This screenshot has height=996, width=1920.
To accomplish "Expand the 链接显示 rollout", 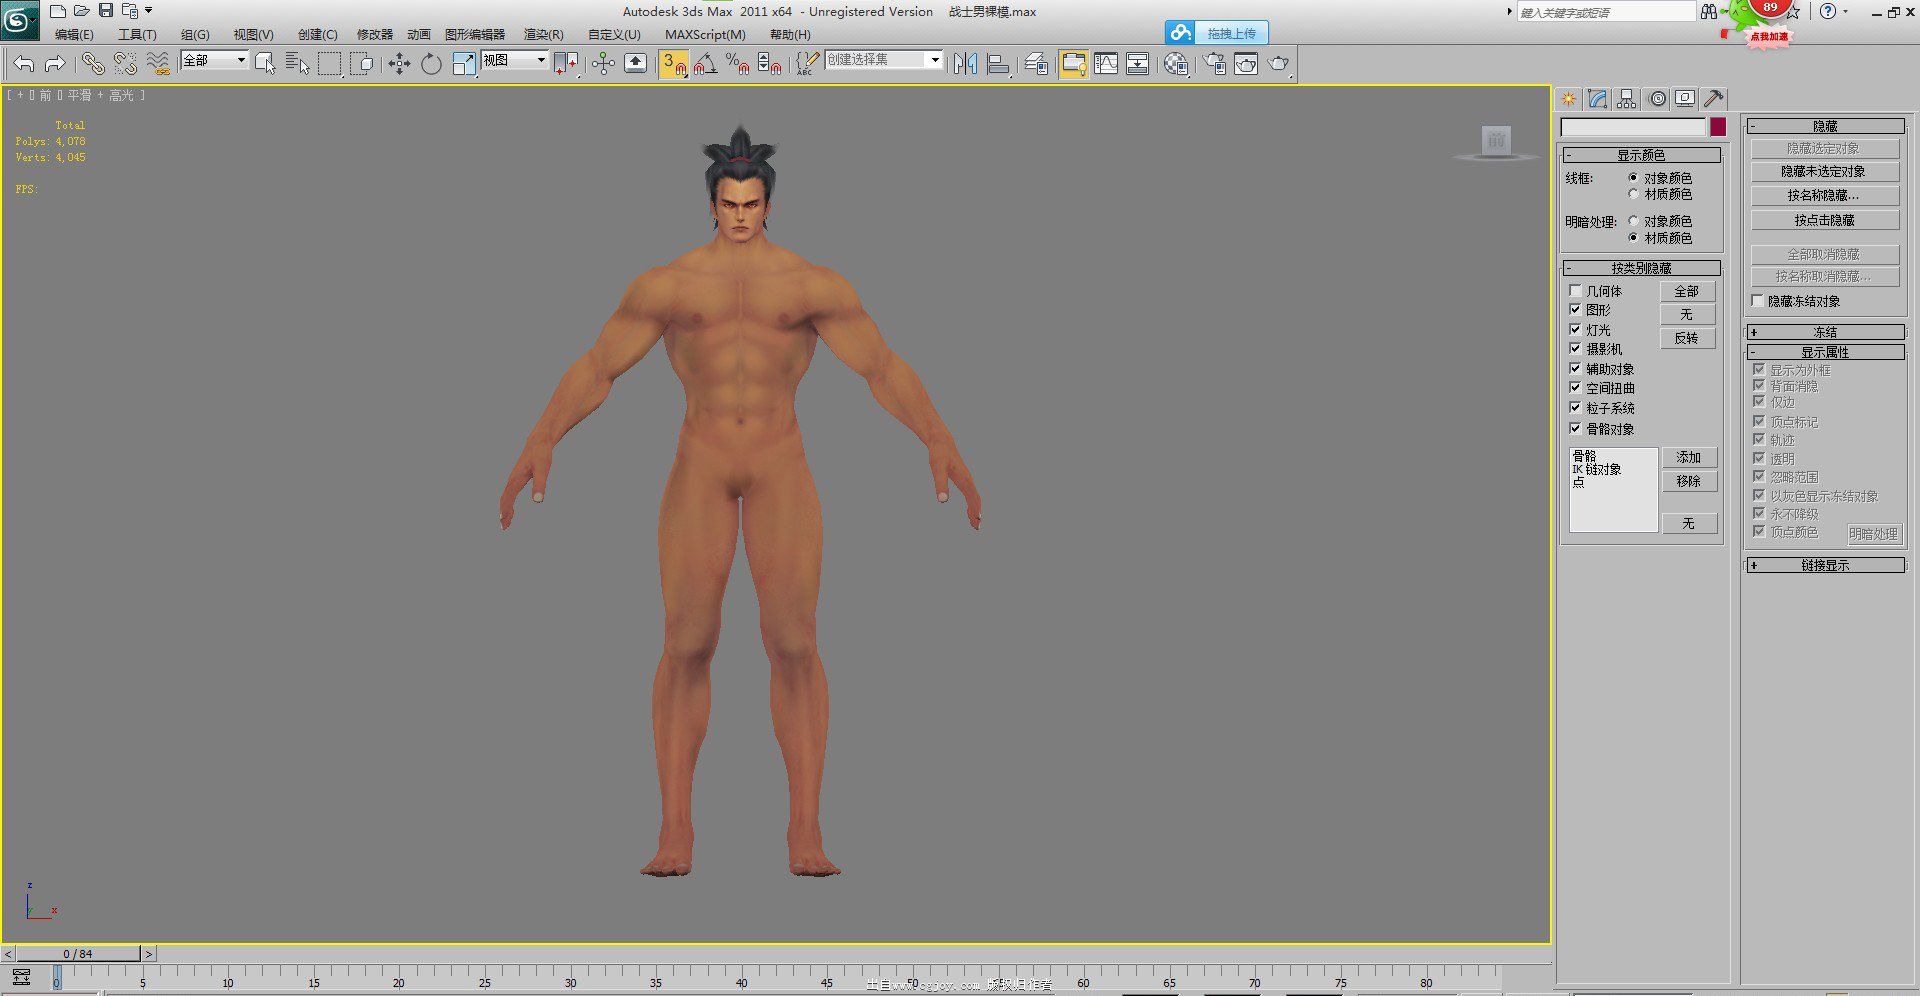I will coord(1825,565).
